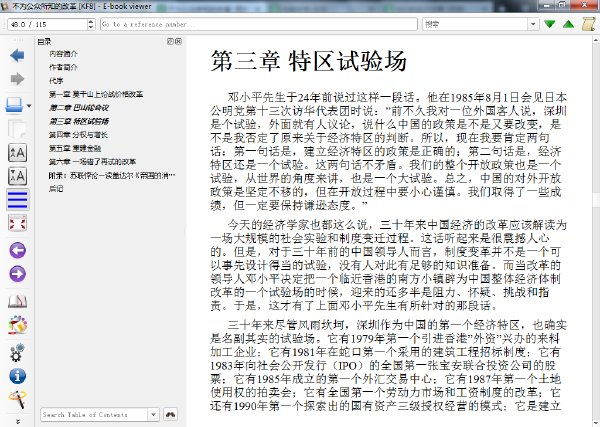The image size is (600, 427).
Task: Go to next page with purple arrow
Action: 17,274
